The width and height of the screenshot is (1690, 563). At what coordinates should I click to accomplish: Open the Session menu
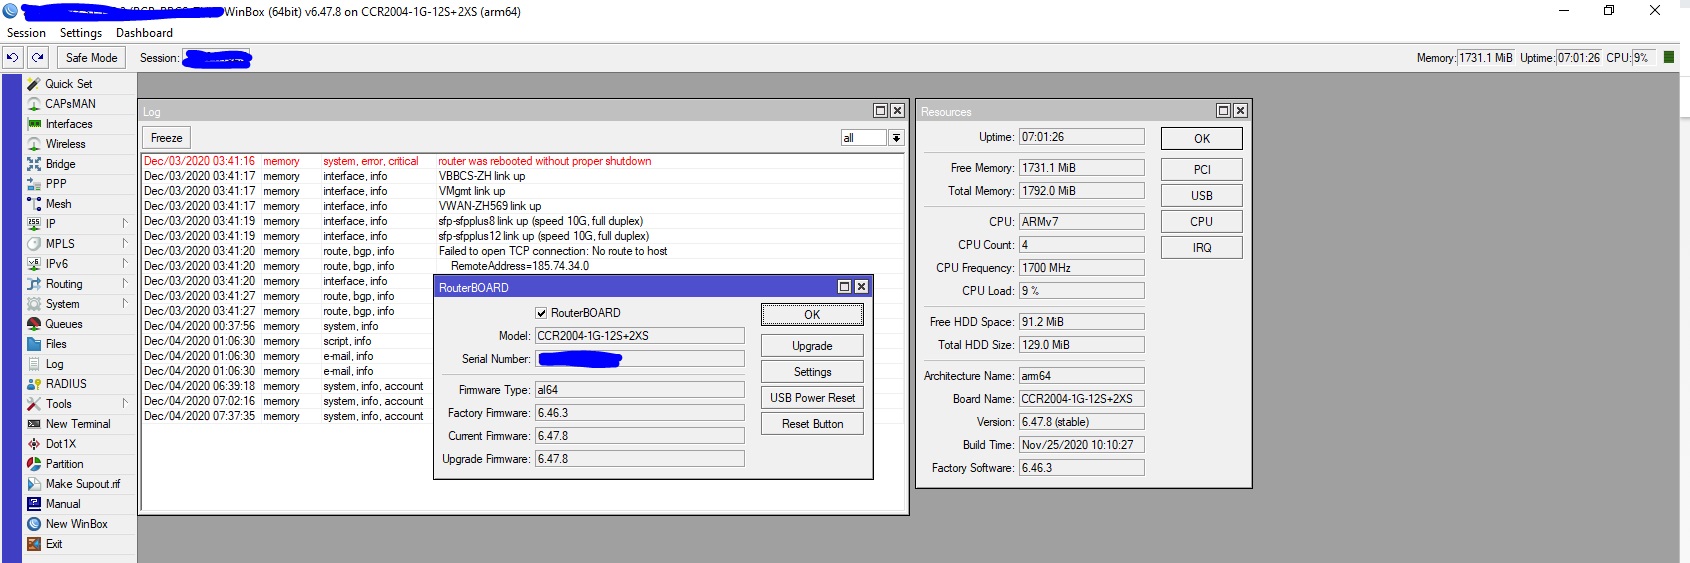(x=26, y=33)
